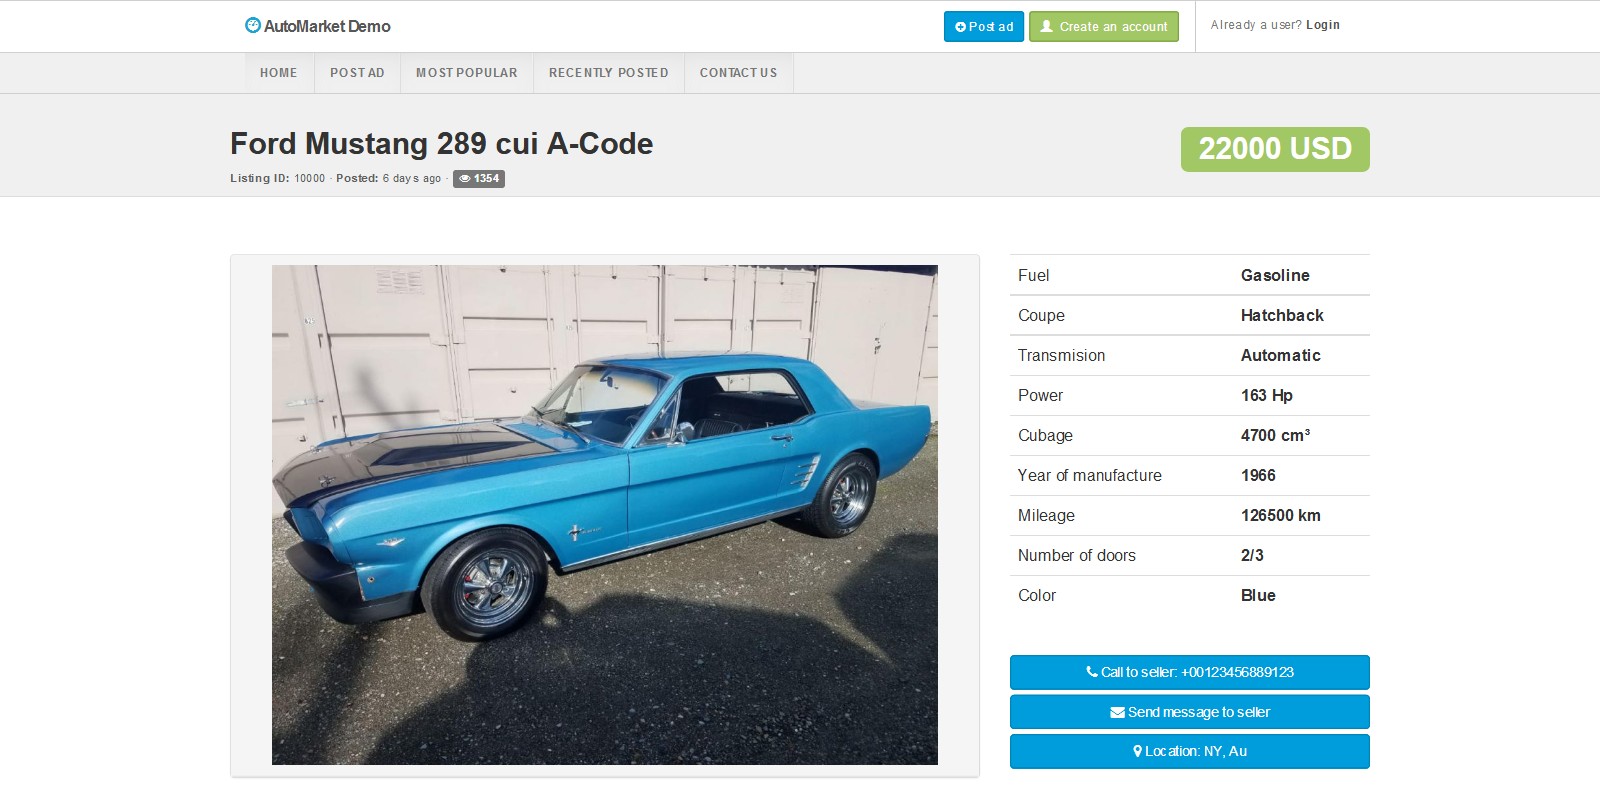Click the user icon on Create an account

point(1047,26)
